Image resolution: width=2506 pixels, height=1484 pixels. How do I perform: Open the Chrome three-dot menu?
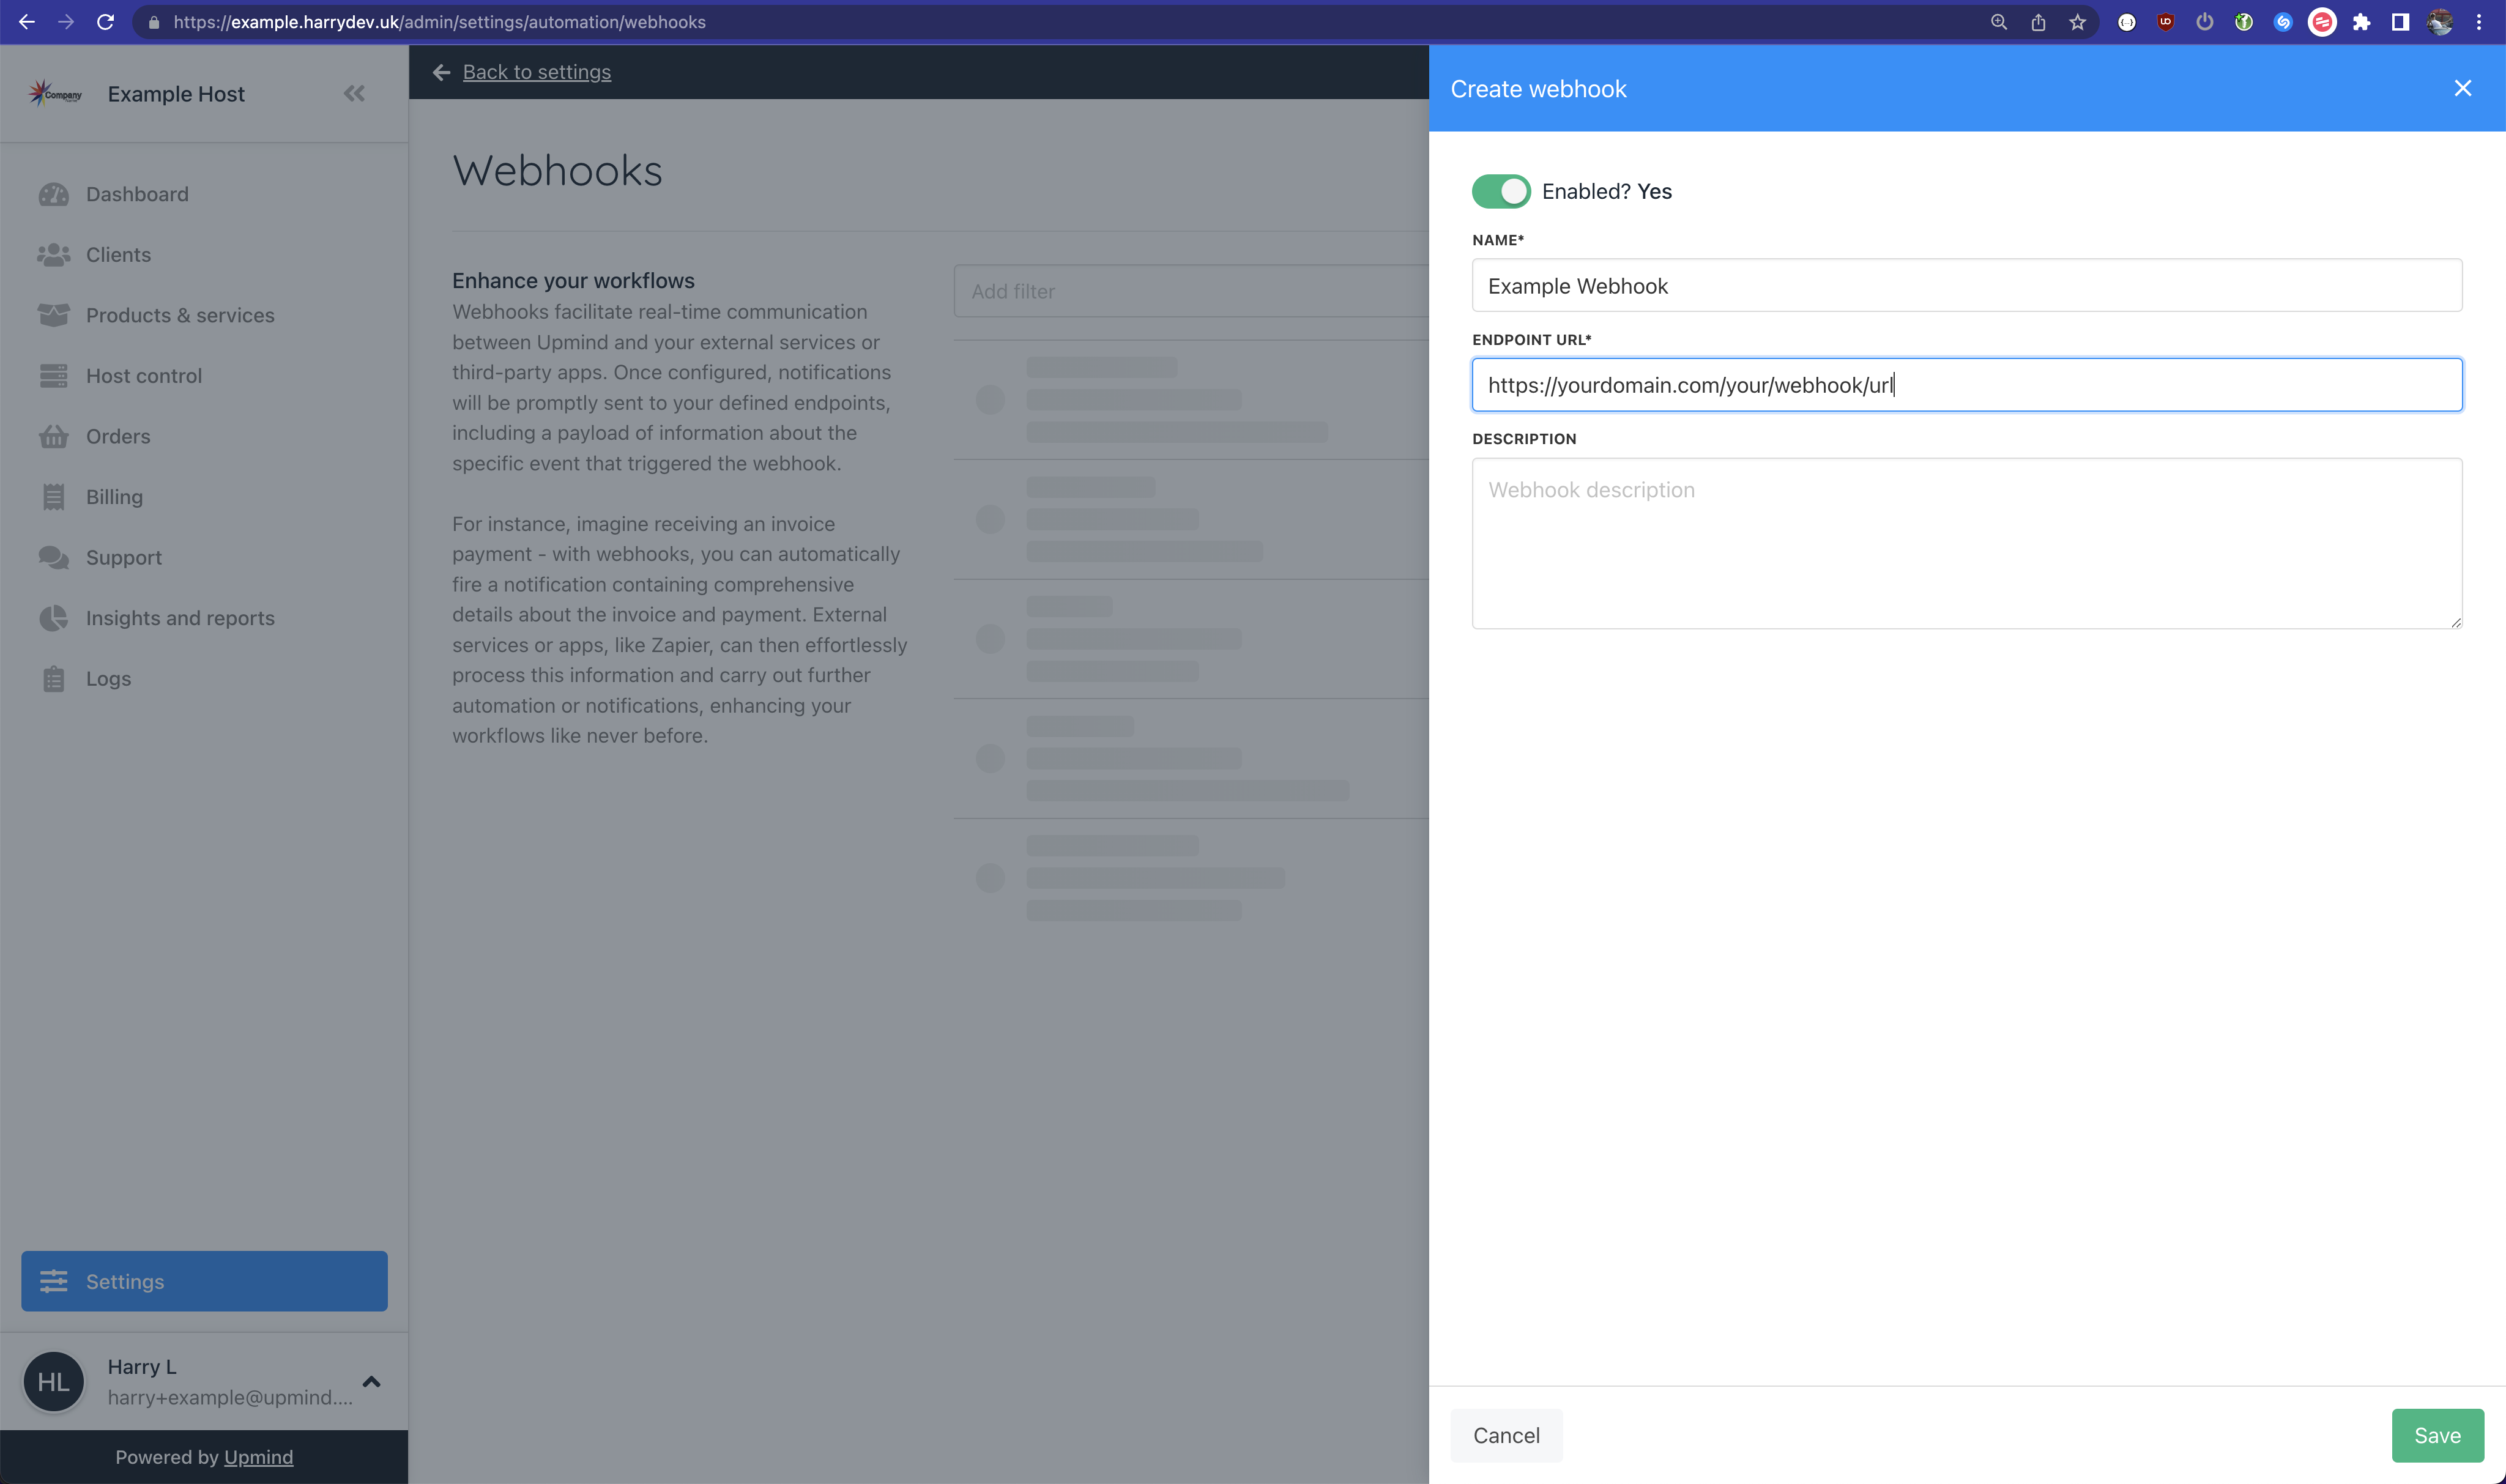pos(2479,22)
